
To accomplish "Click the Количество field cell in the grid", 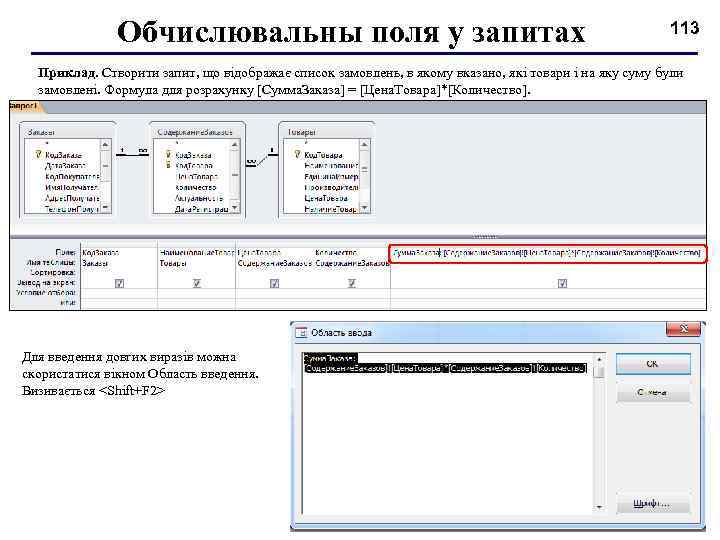I will [352, 253].
